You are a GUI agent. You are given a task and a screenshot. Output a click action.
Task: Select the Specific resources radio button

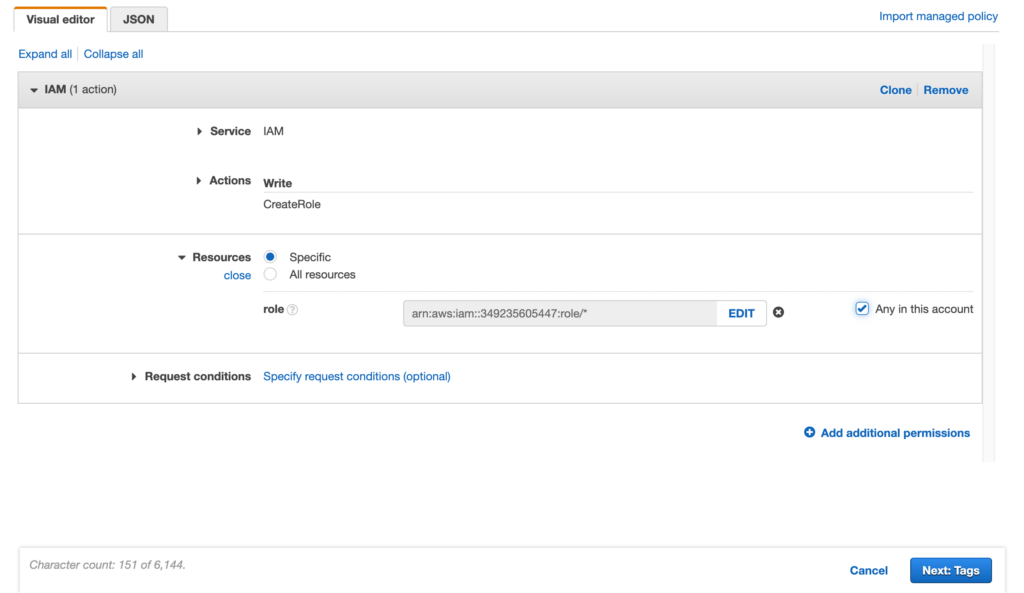pyautogui.click(x=270, y=257)
